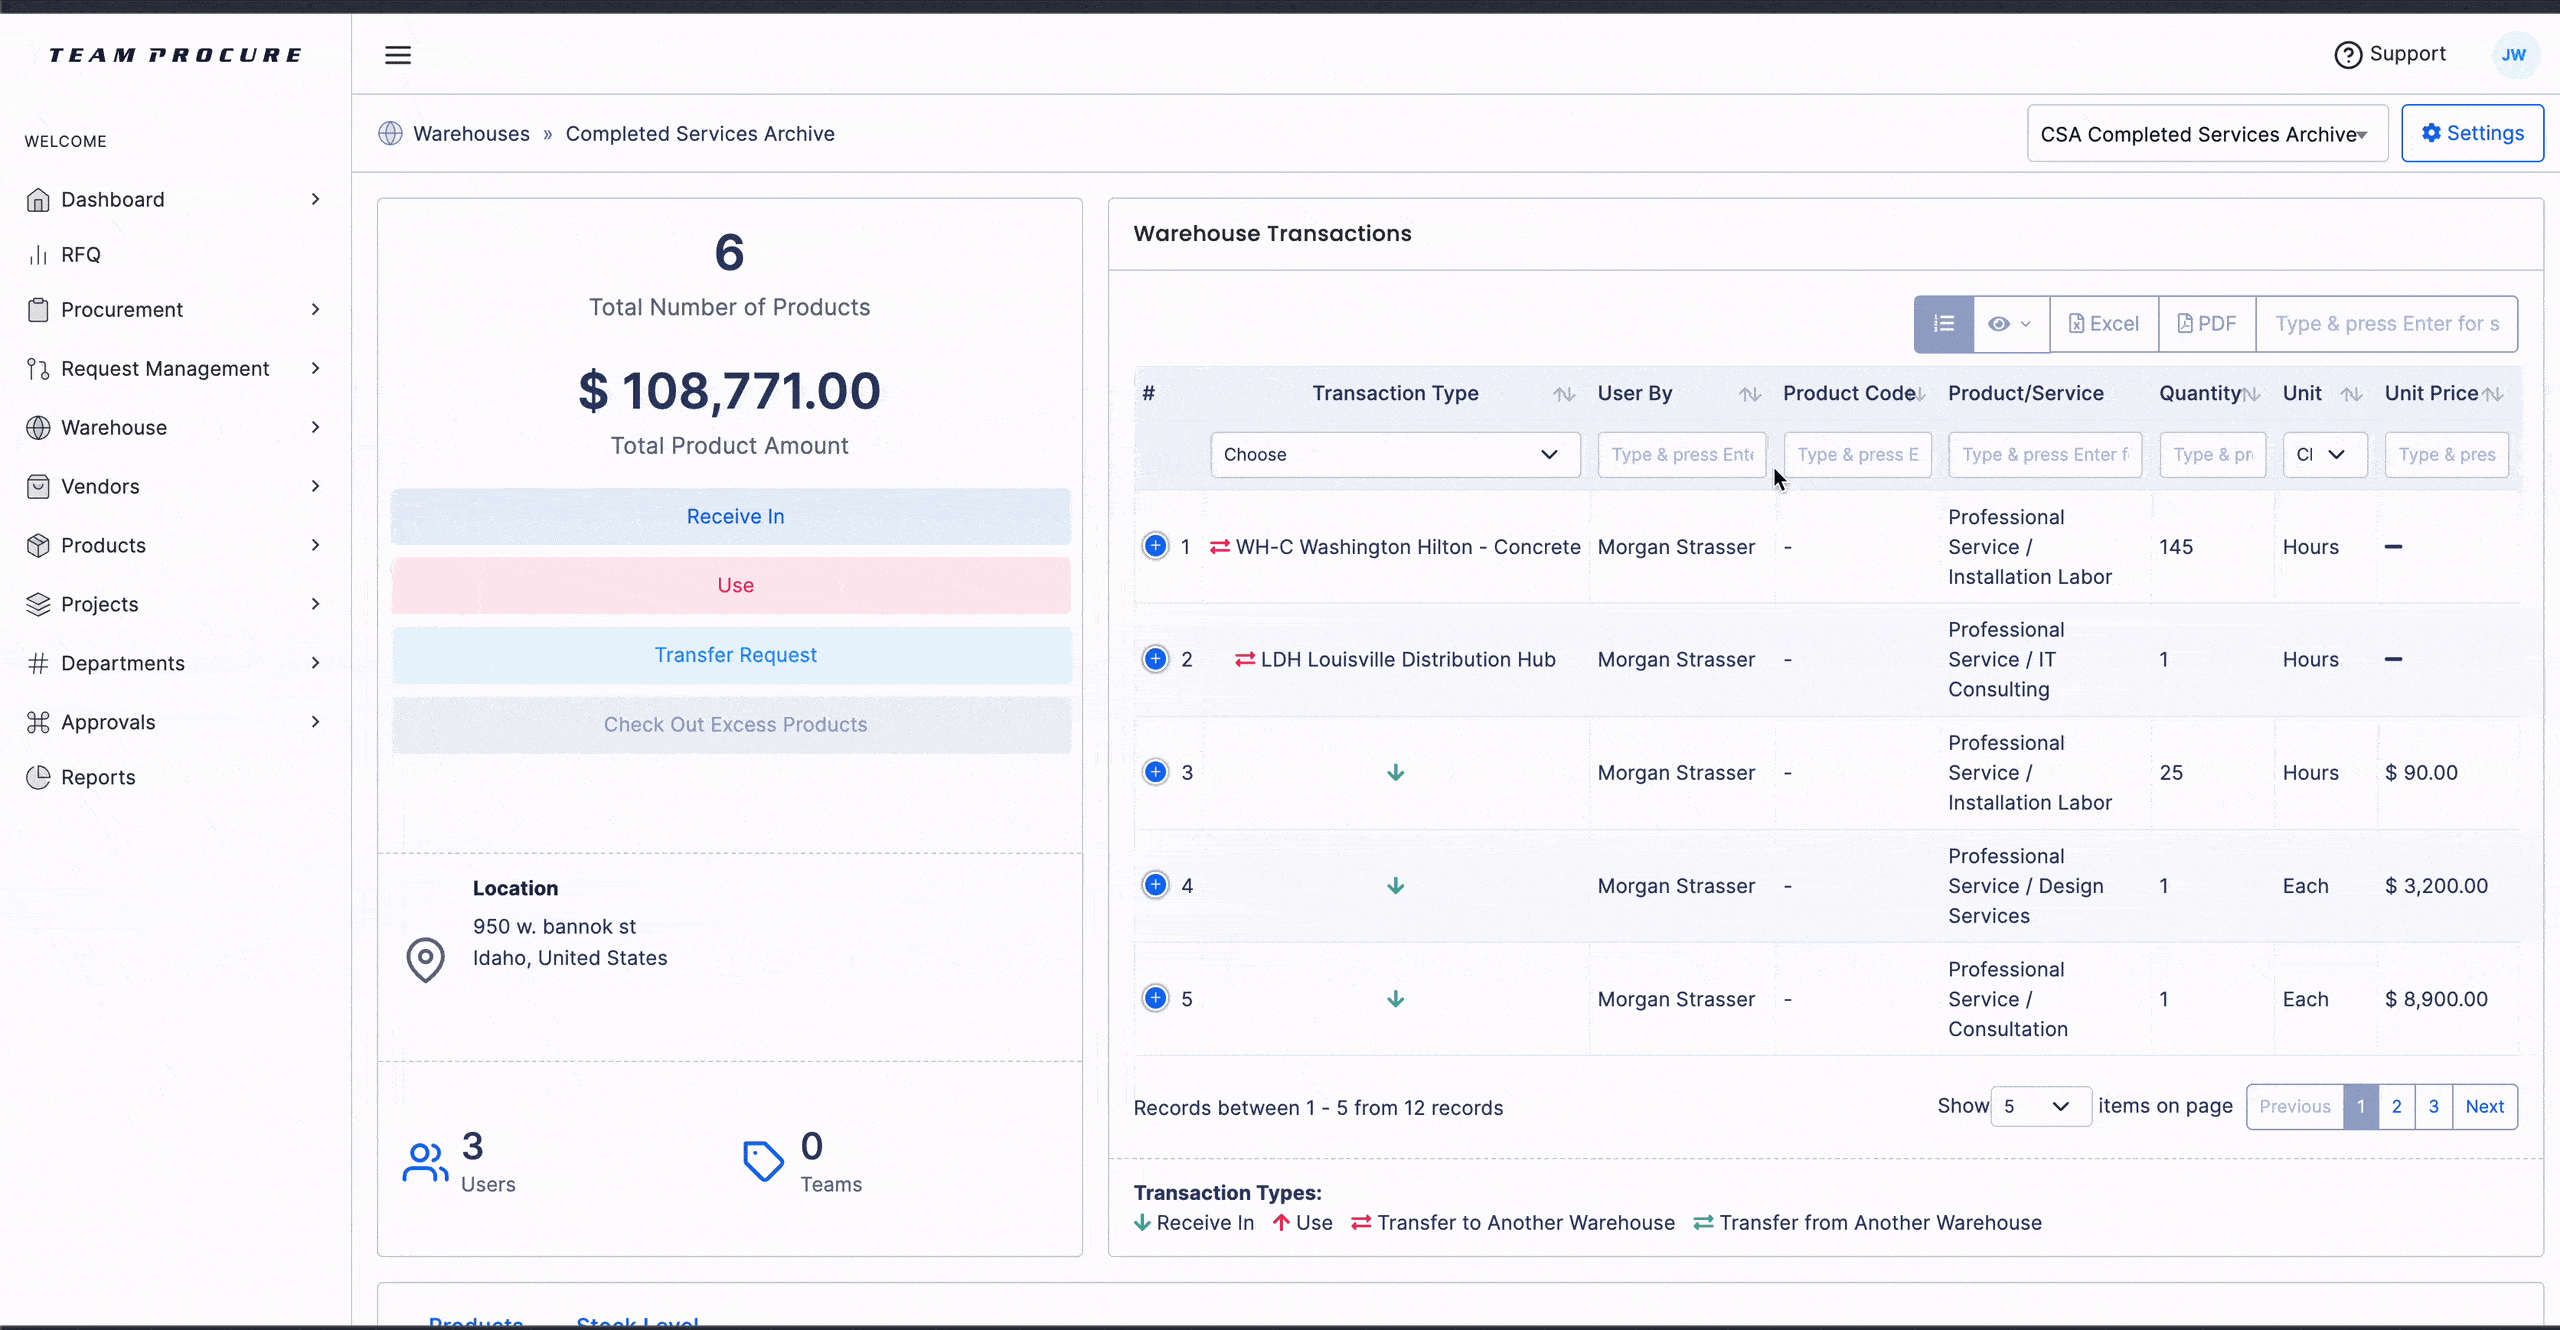This screenshot has width=2560, height=1330.
Task: Click the Departments hash icon
Action: (x=38, y=664)
